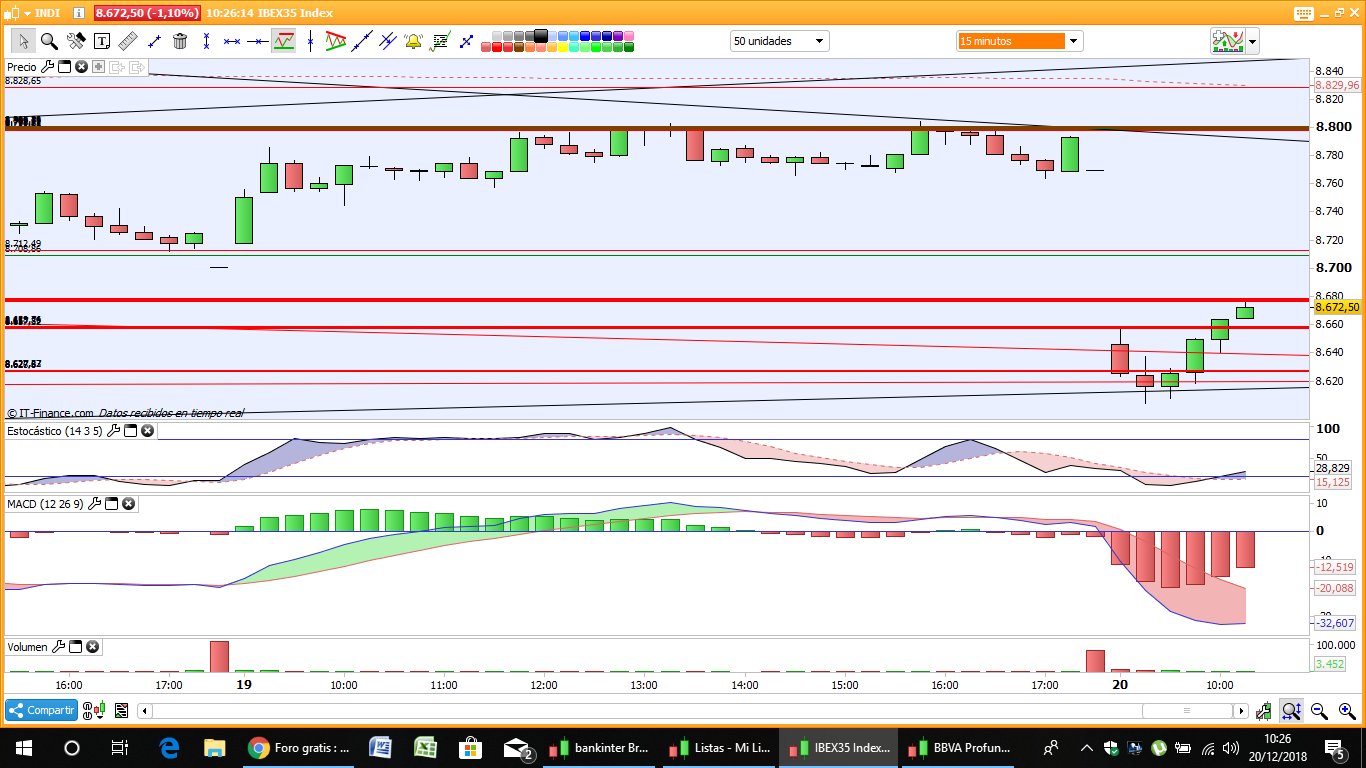Switch to Listas - Mi Li... taskbar window

click(x=718, y=748)
